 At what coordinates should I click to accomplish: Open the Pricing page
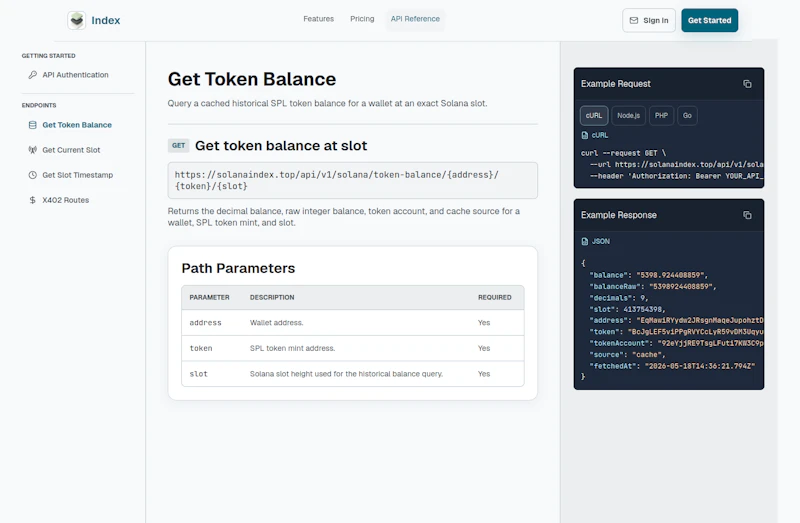pyautogui.click(x=362, y=19)
